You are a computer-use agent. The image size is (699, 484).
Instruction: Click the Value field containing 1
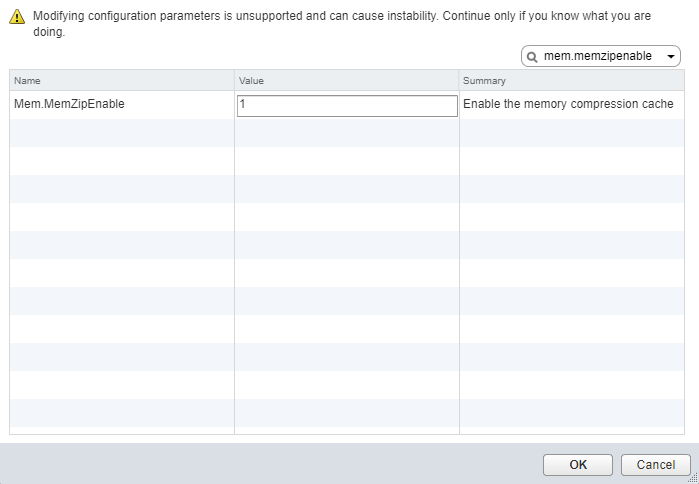[x=346, y=105]
